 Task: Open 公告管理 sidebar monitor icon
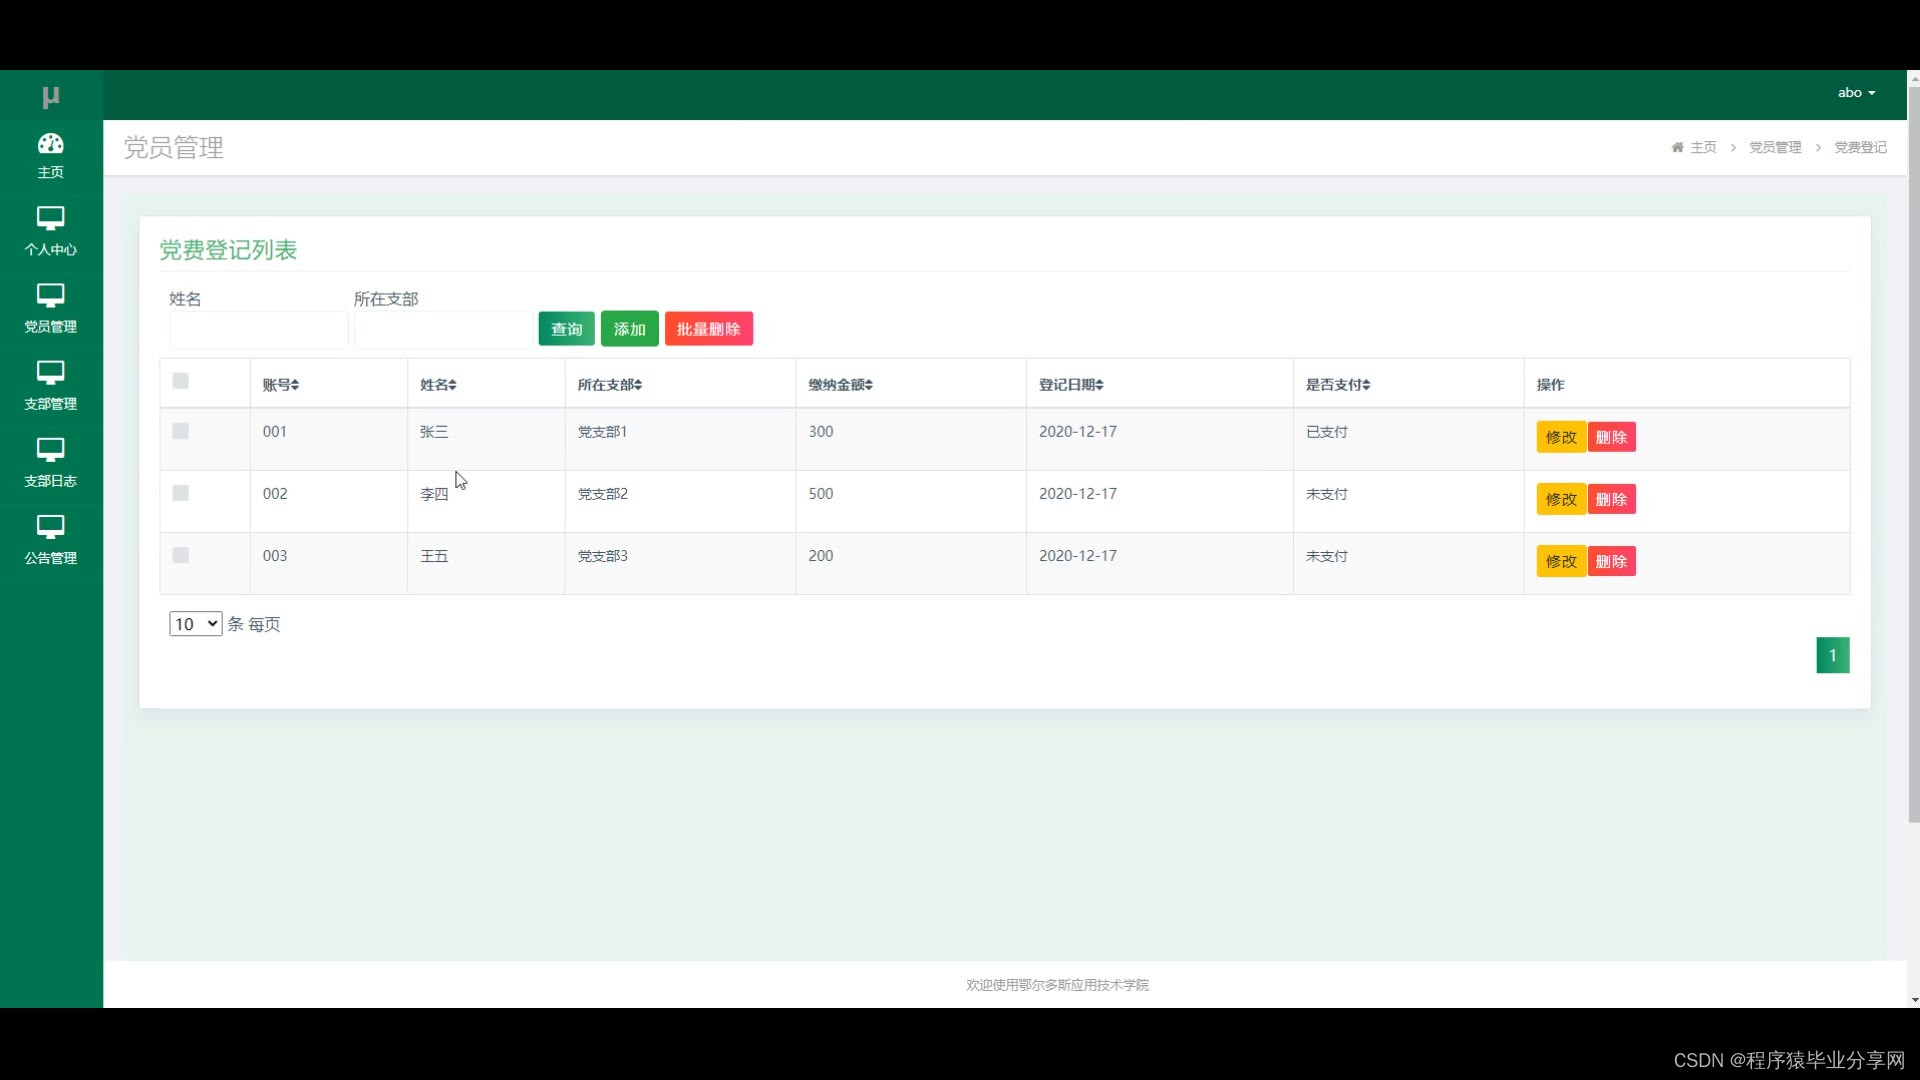point(50,526)
